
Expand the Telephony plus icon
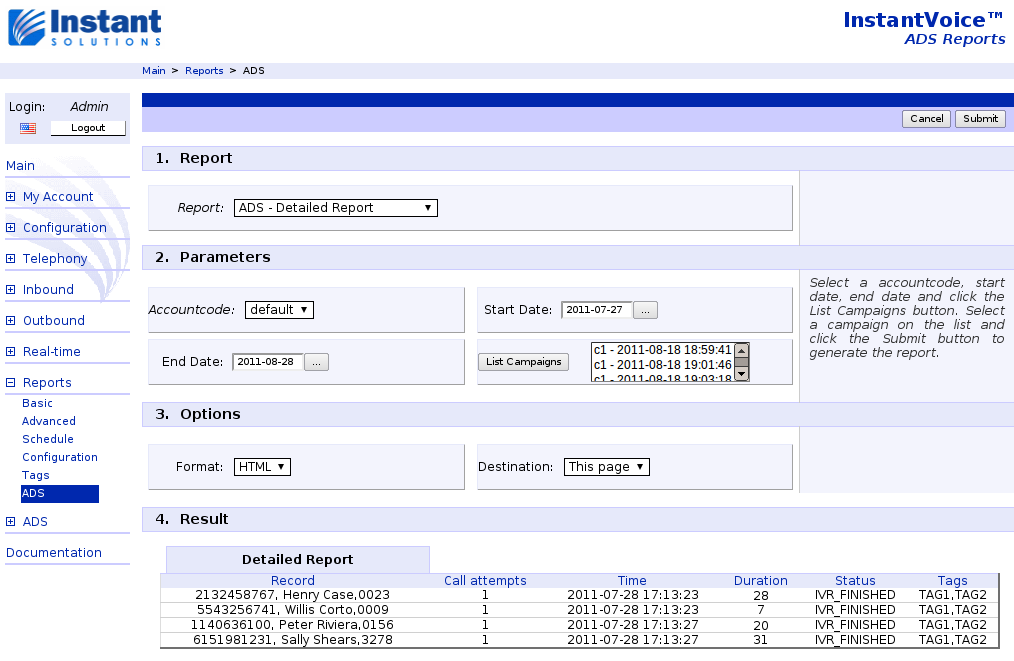click(x=11, y=259)
